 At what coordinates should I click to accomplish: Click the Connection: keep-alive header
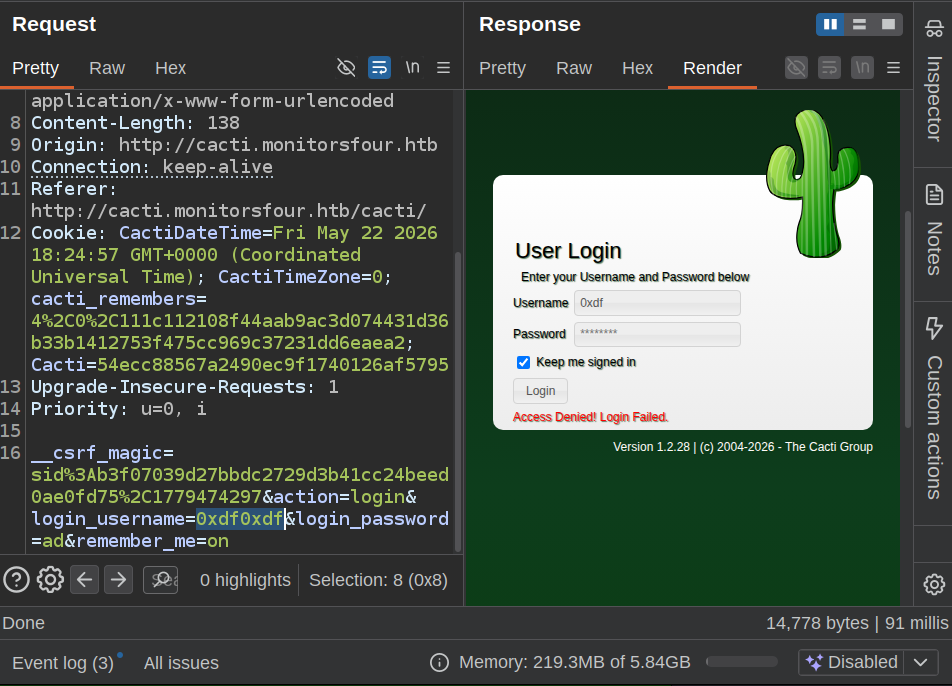(152, 167)
